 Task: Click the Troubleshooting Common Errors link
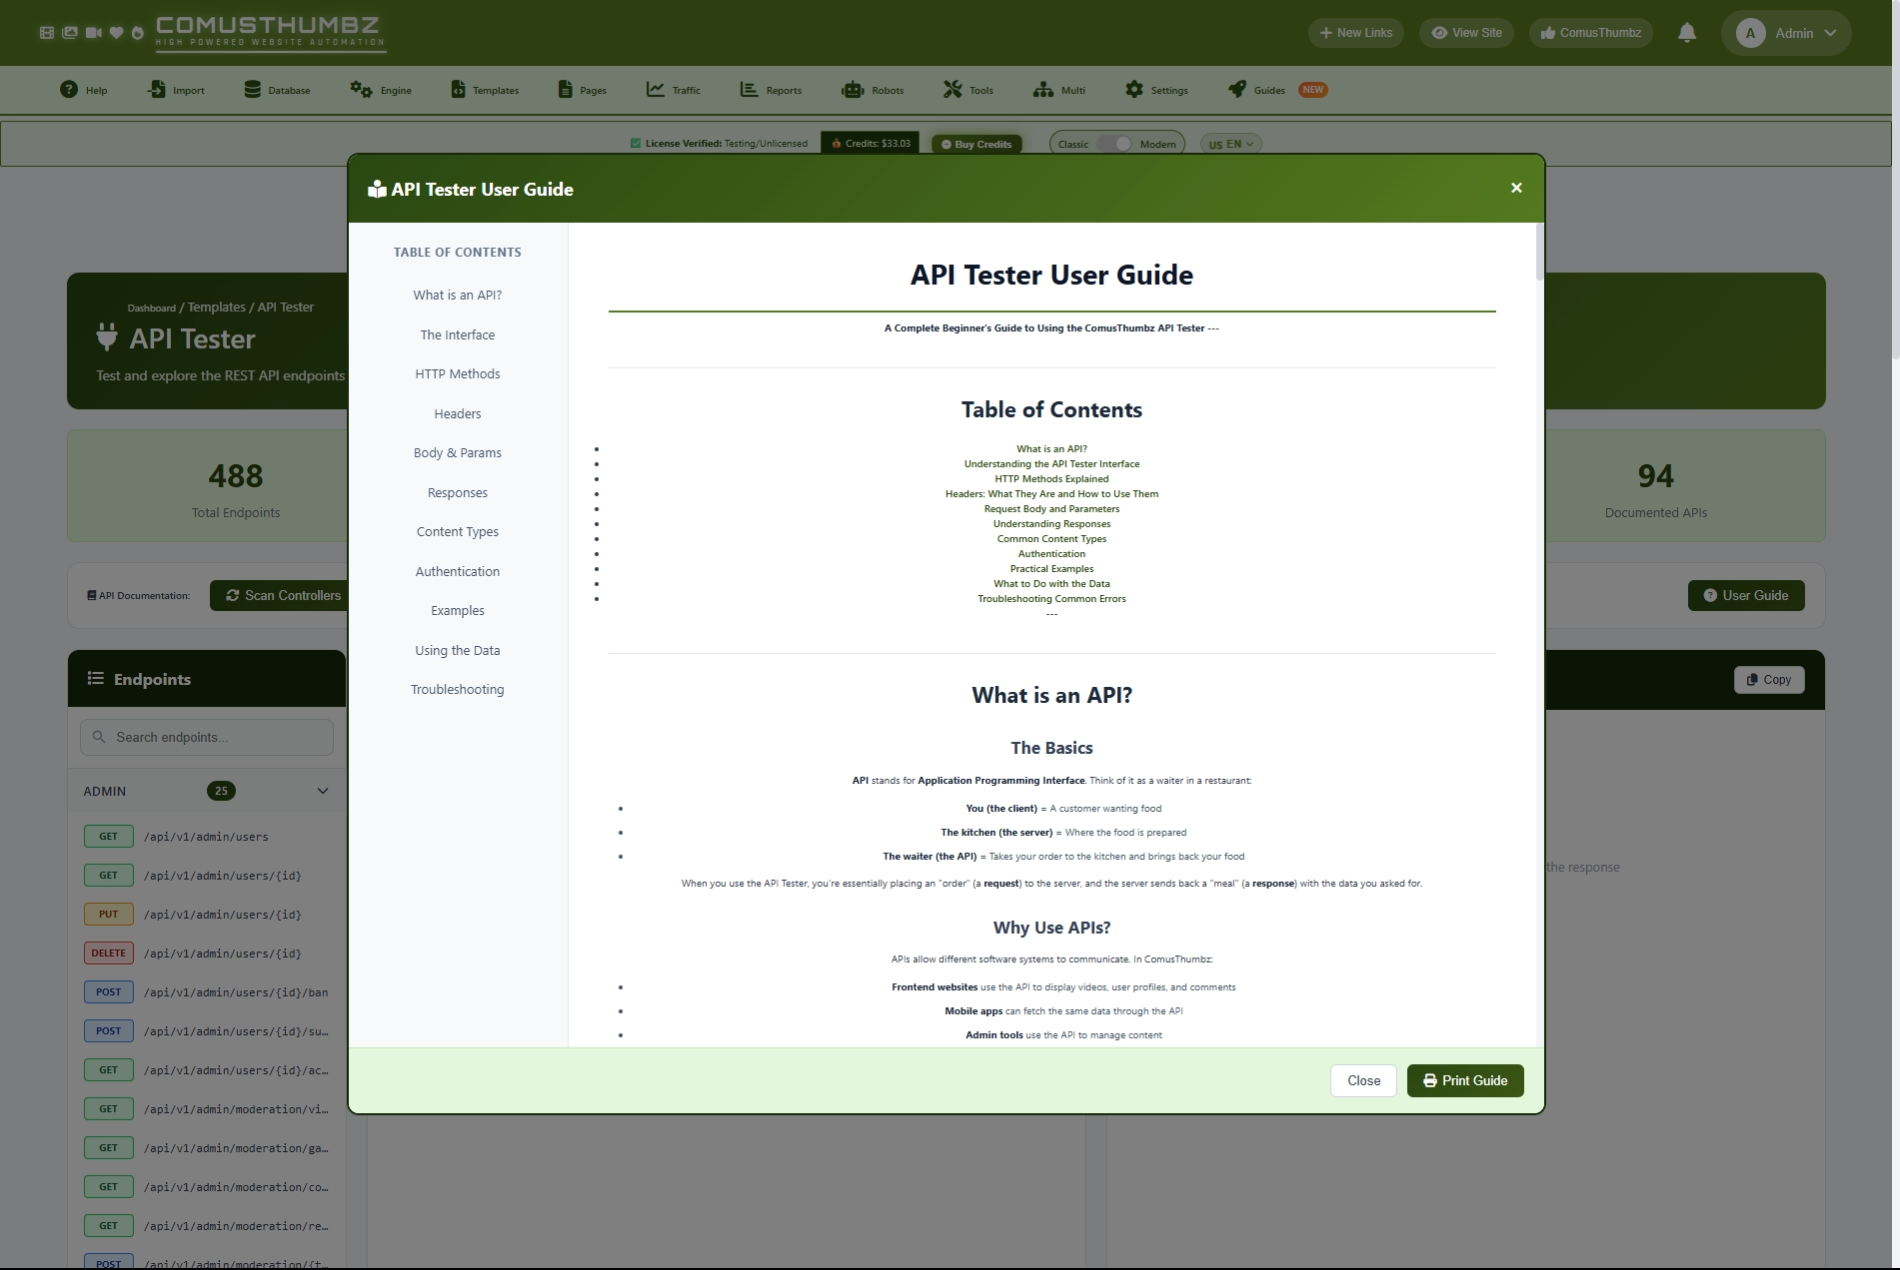tap(1051, 599)
